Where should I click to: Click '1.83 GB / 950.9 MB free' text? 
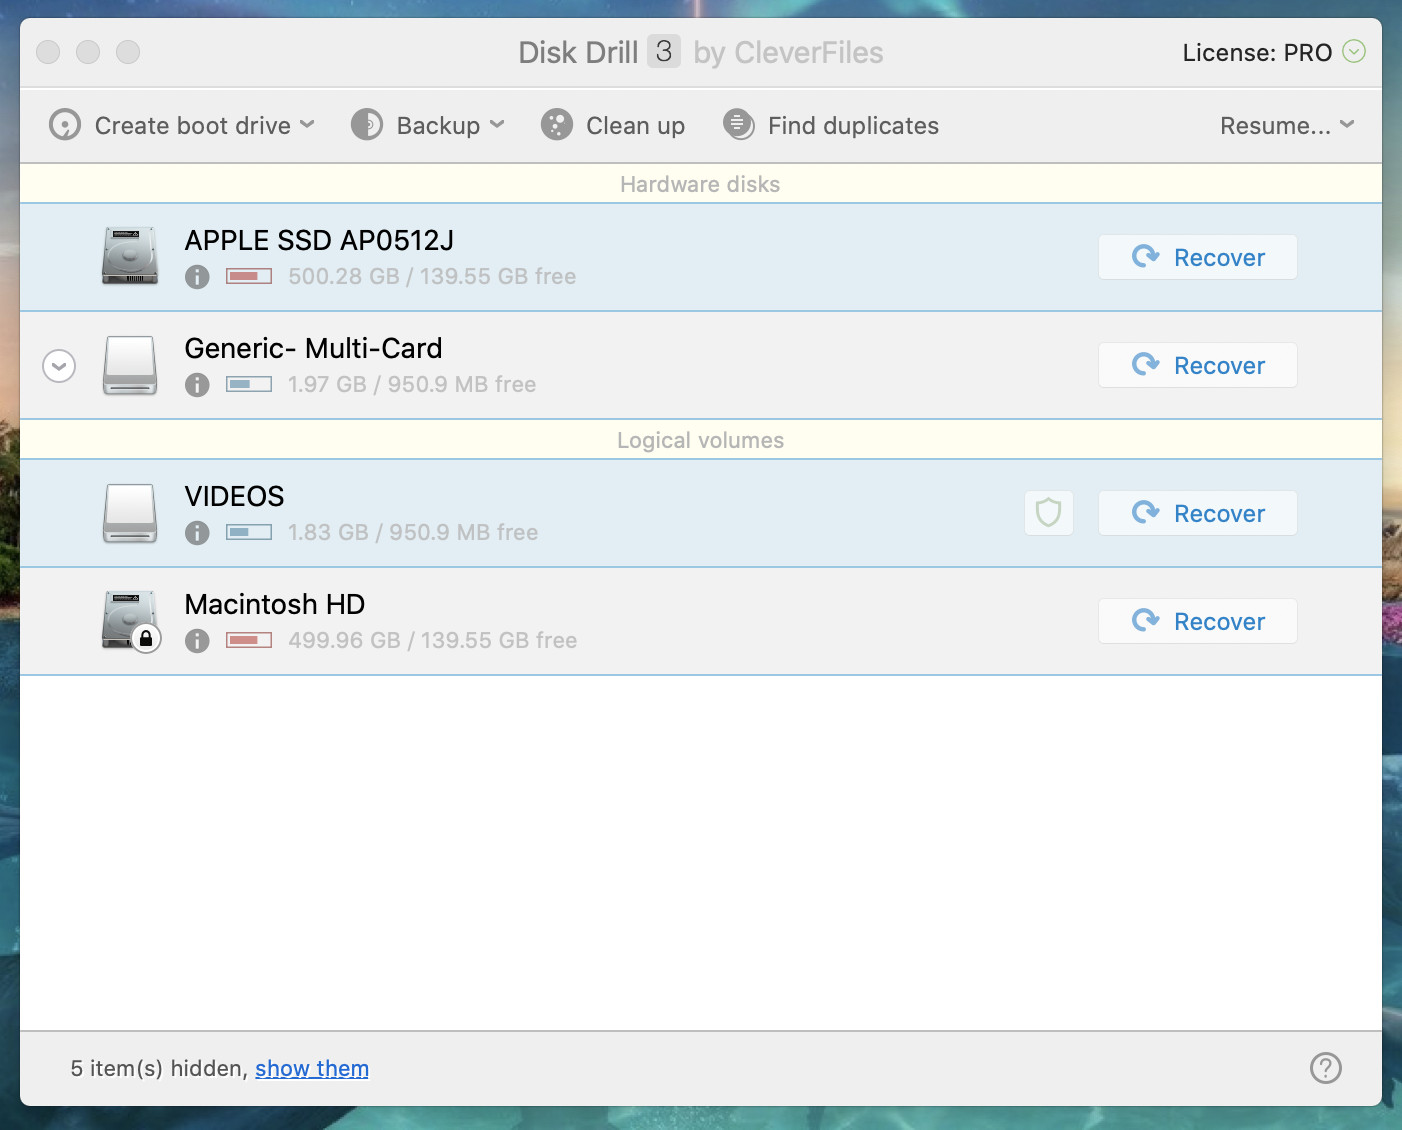click(x=413, y=532)
